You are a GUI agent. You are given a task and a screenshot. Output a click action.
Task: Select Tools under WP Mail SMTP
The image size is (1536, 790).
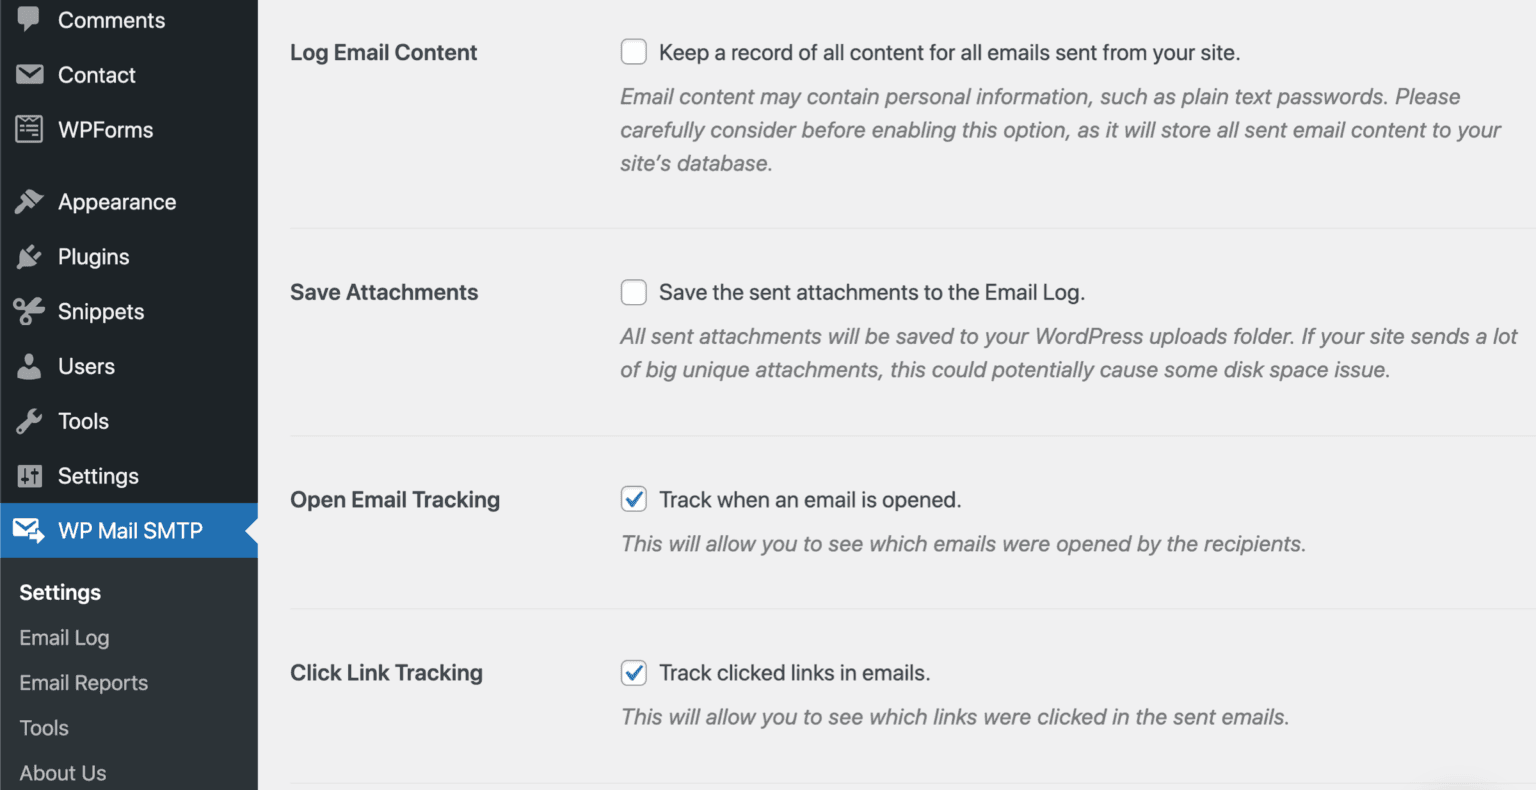[x=43, y=727]
